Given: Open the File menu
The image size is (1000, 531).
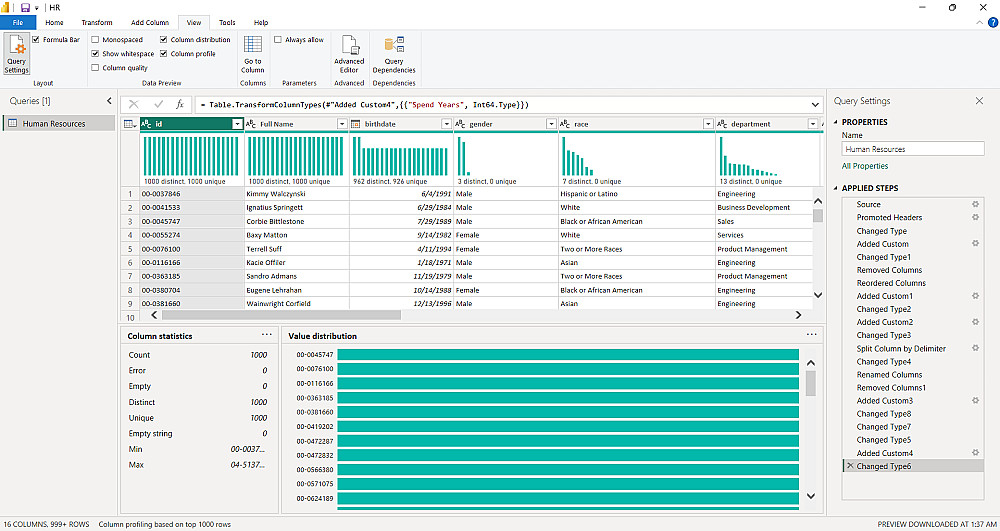Looking at the screenshot, I should tap(18, 22).
